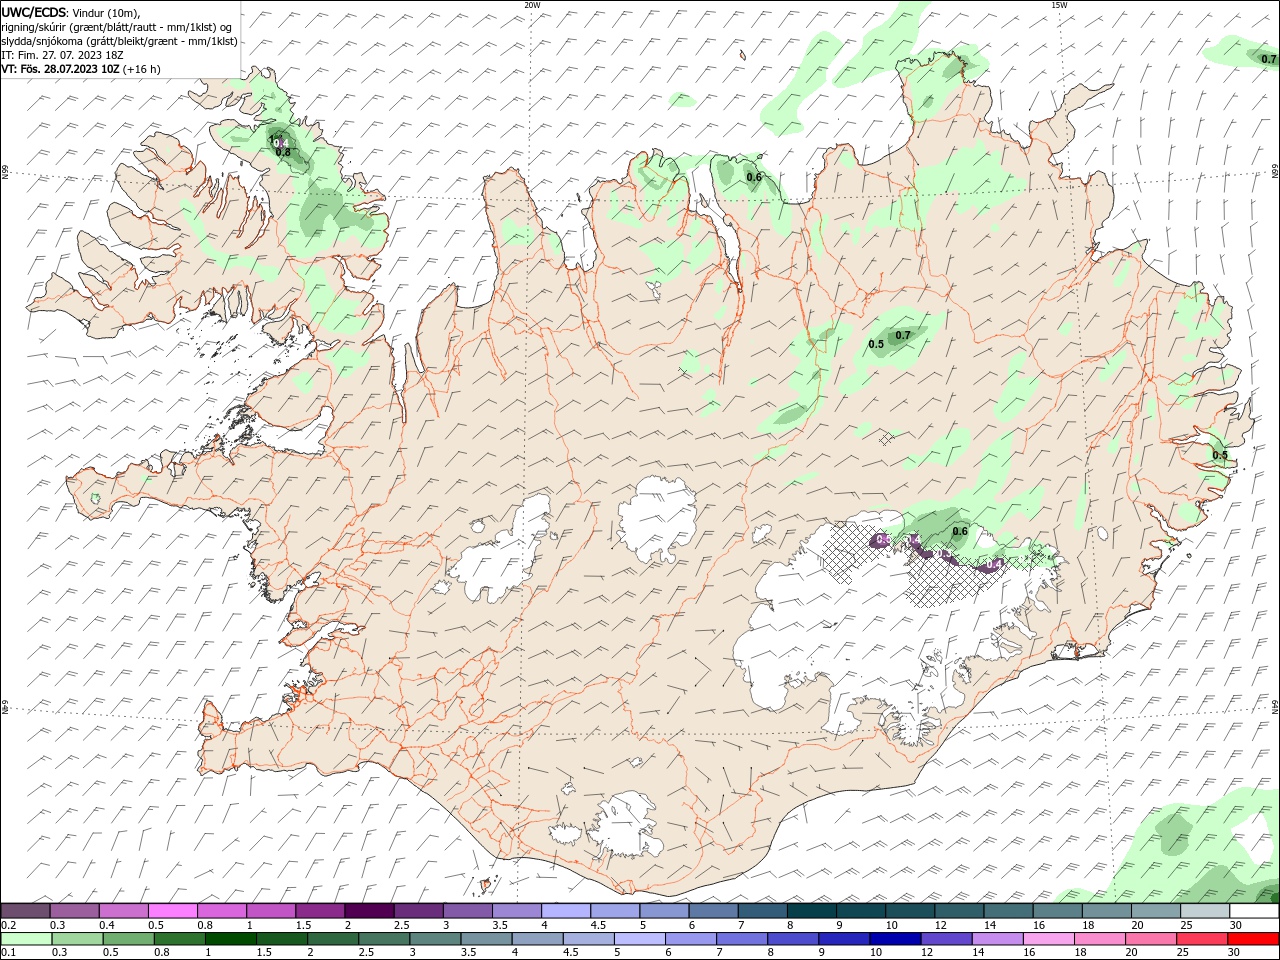
Task: Select the dark green lower legend swatch starting at 1
Action: [x=231, y=938]
